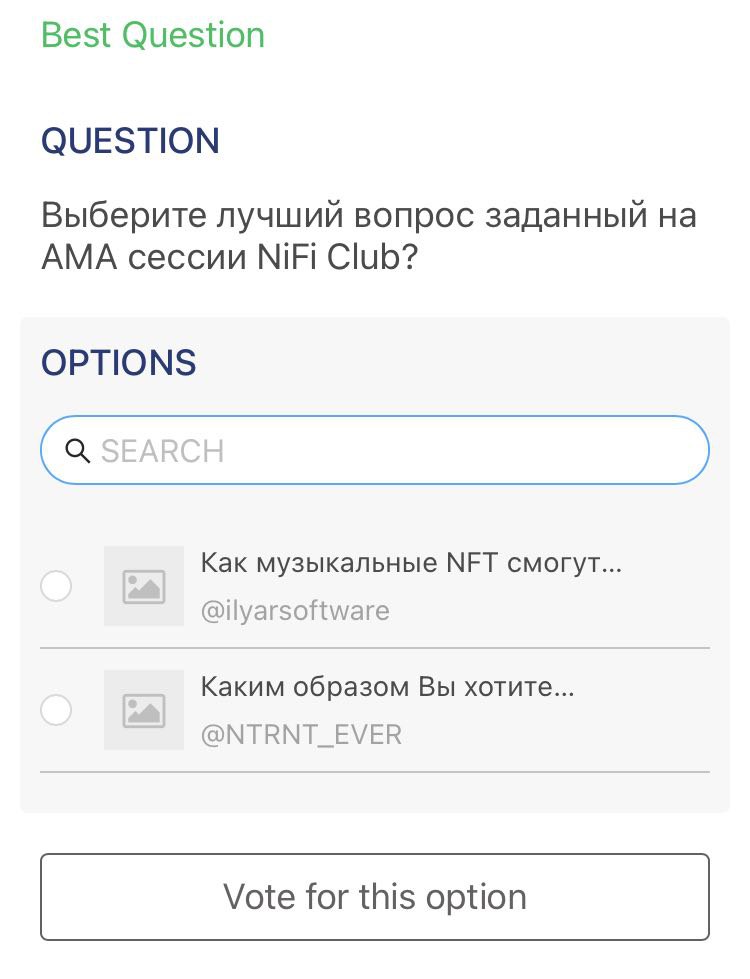Screen dimensions: 750x979
Task: Click "NiFi Club?" in the question text
Action: click(x=337, y=258)
